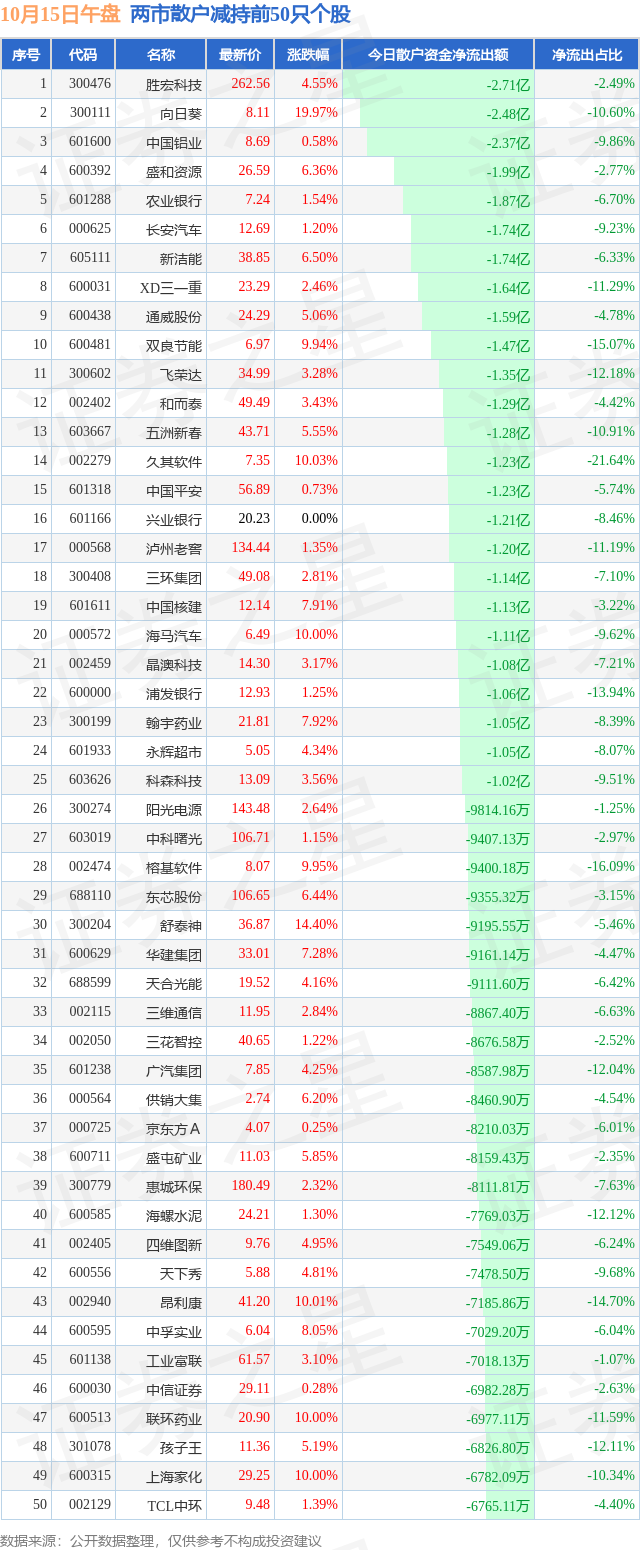Click the 今日散户资金净流出额 column header
This screenshot has height=1550, width=640.
tap(438, 55)
